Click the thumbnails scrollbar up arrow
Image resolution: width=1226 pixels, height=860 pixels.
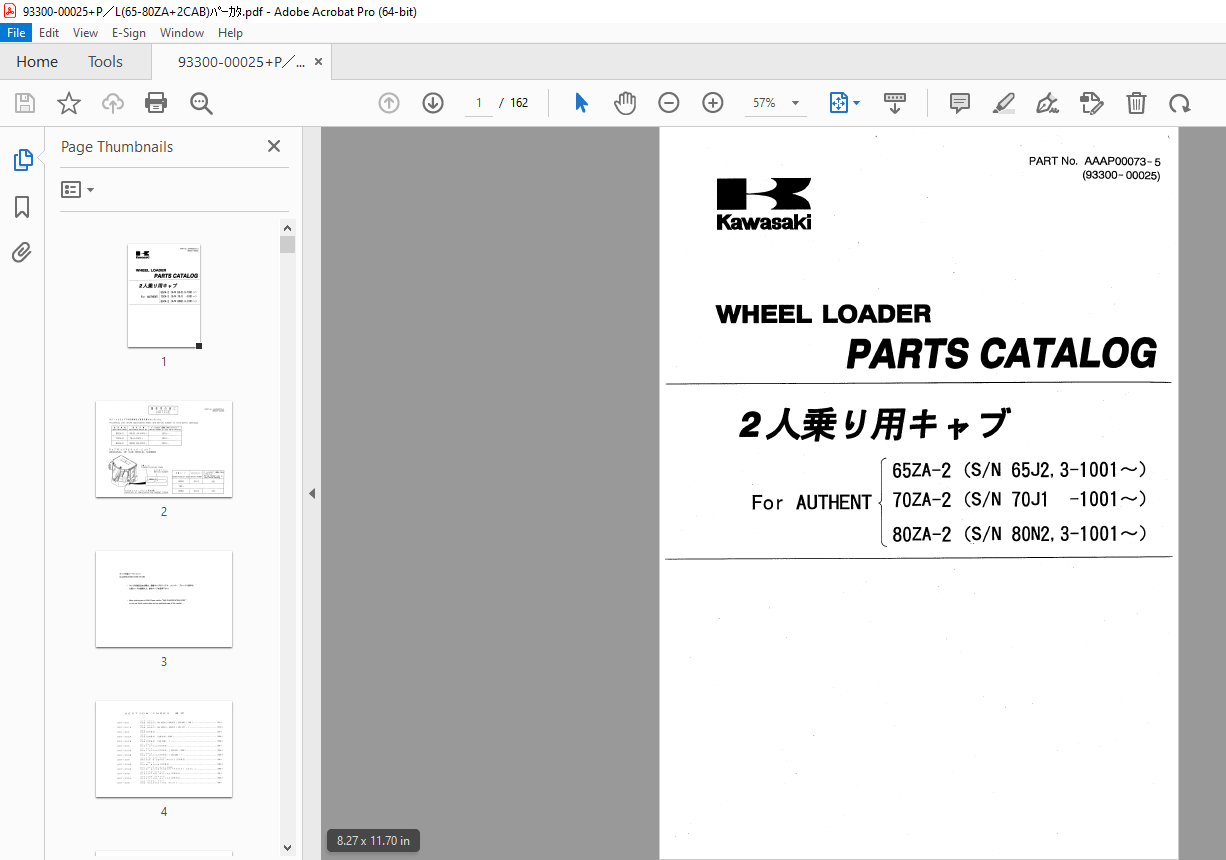[x=288, y=227]
